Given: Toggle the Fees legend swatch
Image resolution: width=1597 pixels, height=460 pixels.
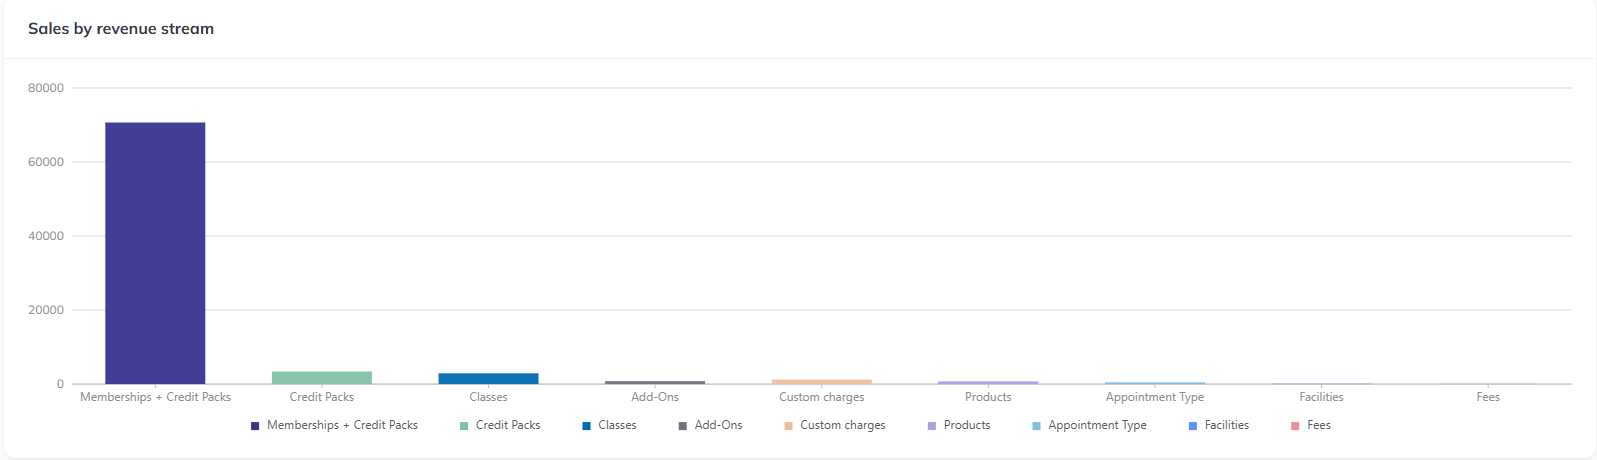Looking at the screenshot, I should point(1295,426).
